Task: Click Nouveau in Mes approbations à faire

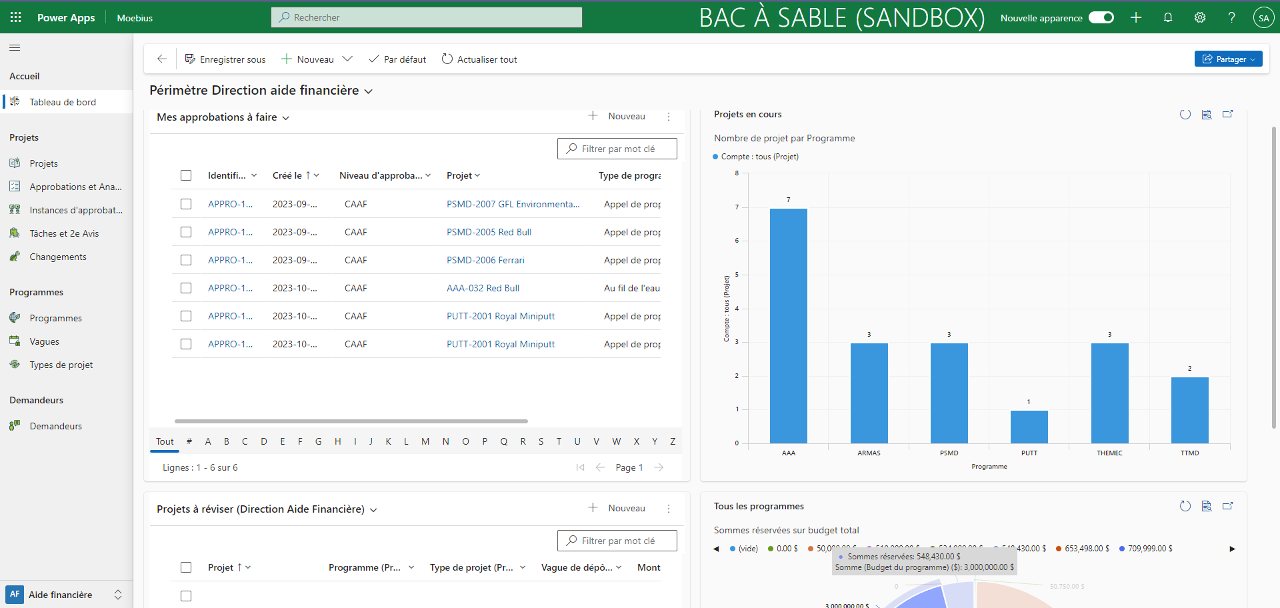Action: coord(616,116)
